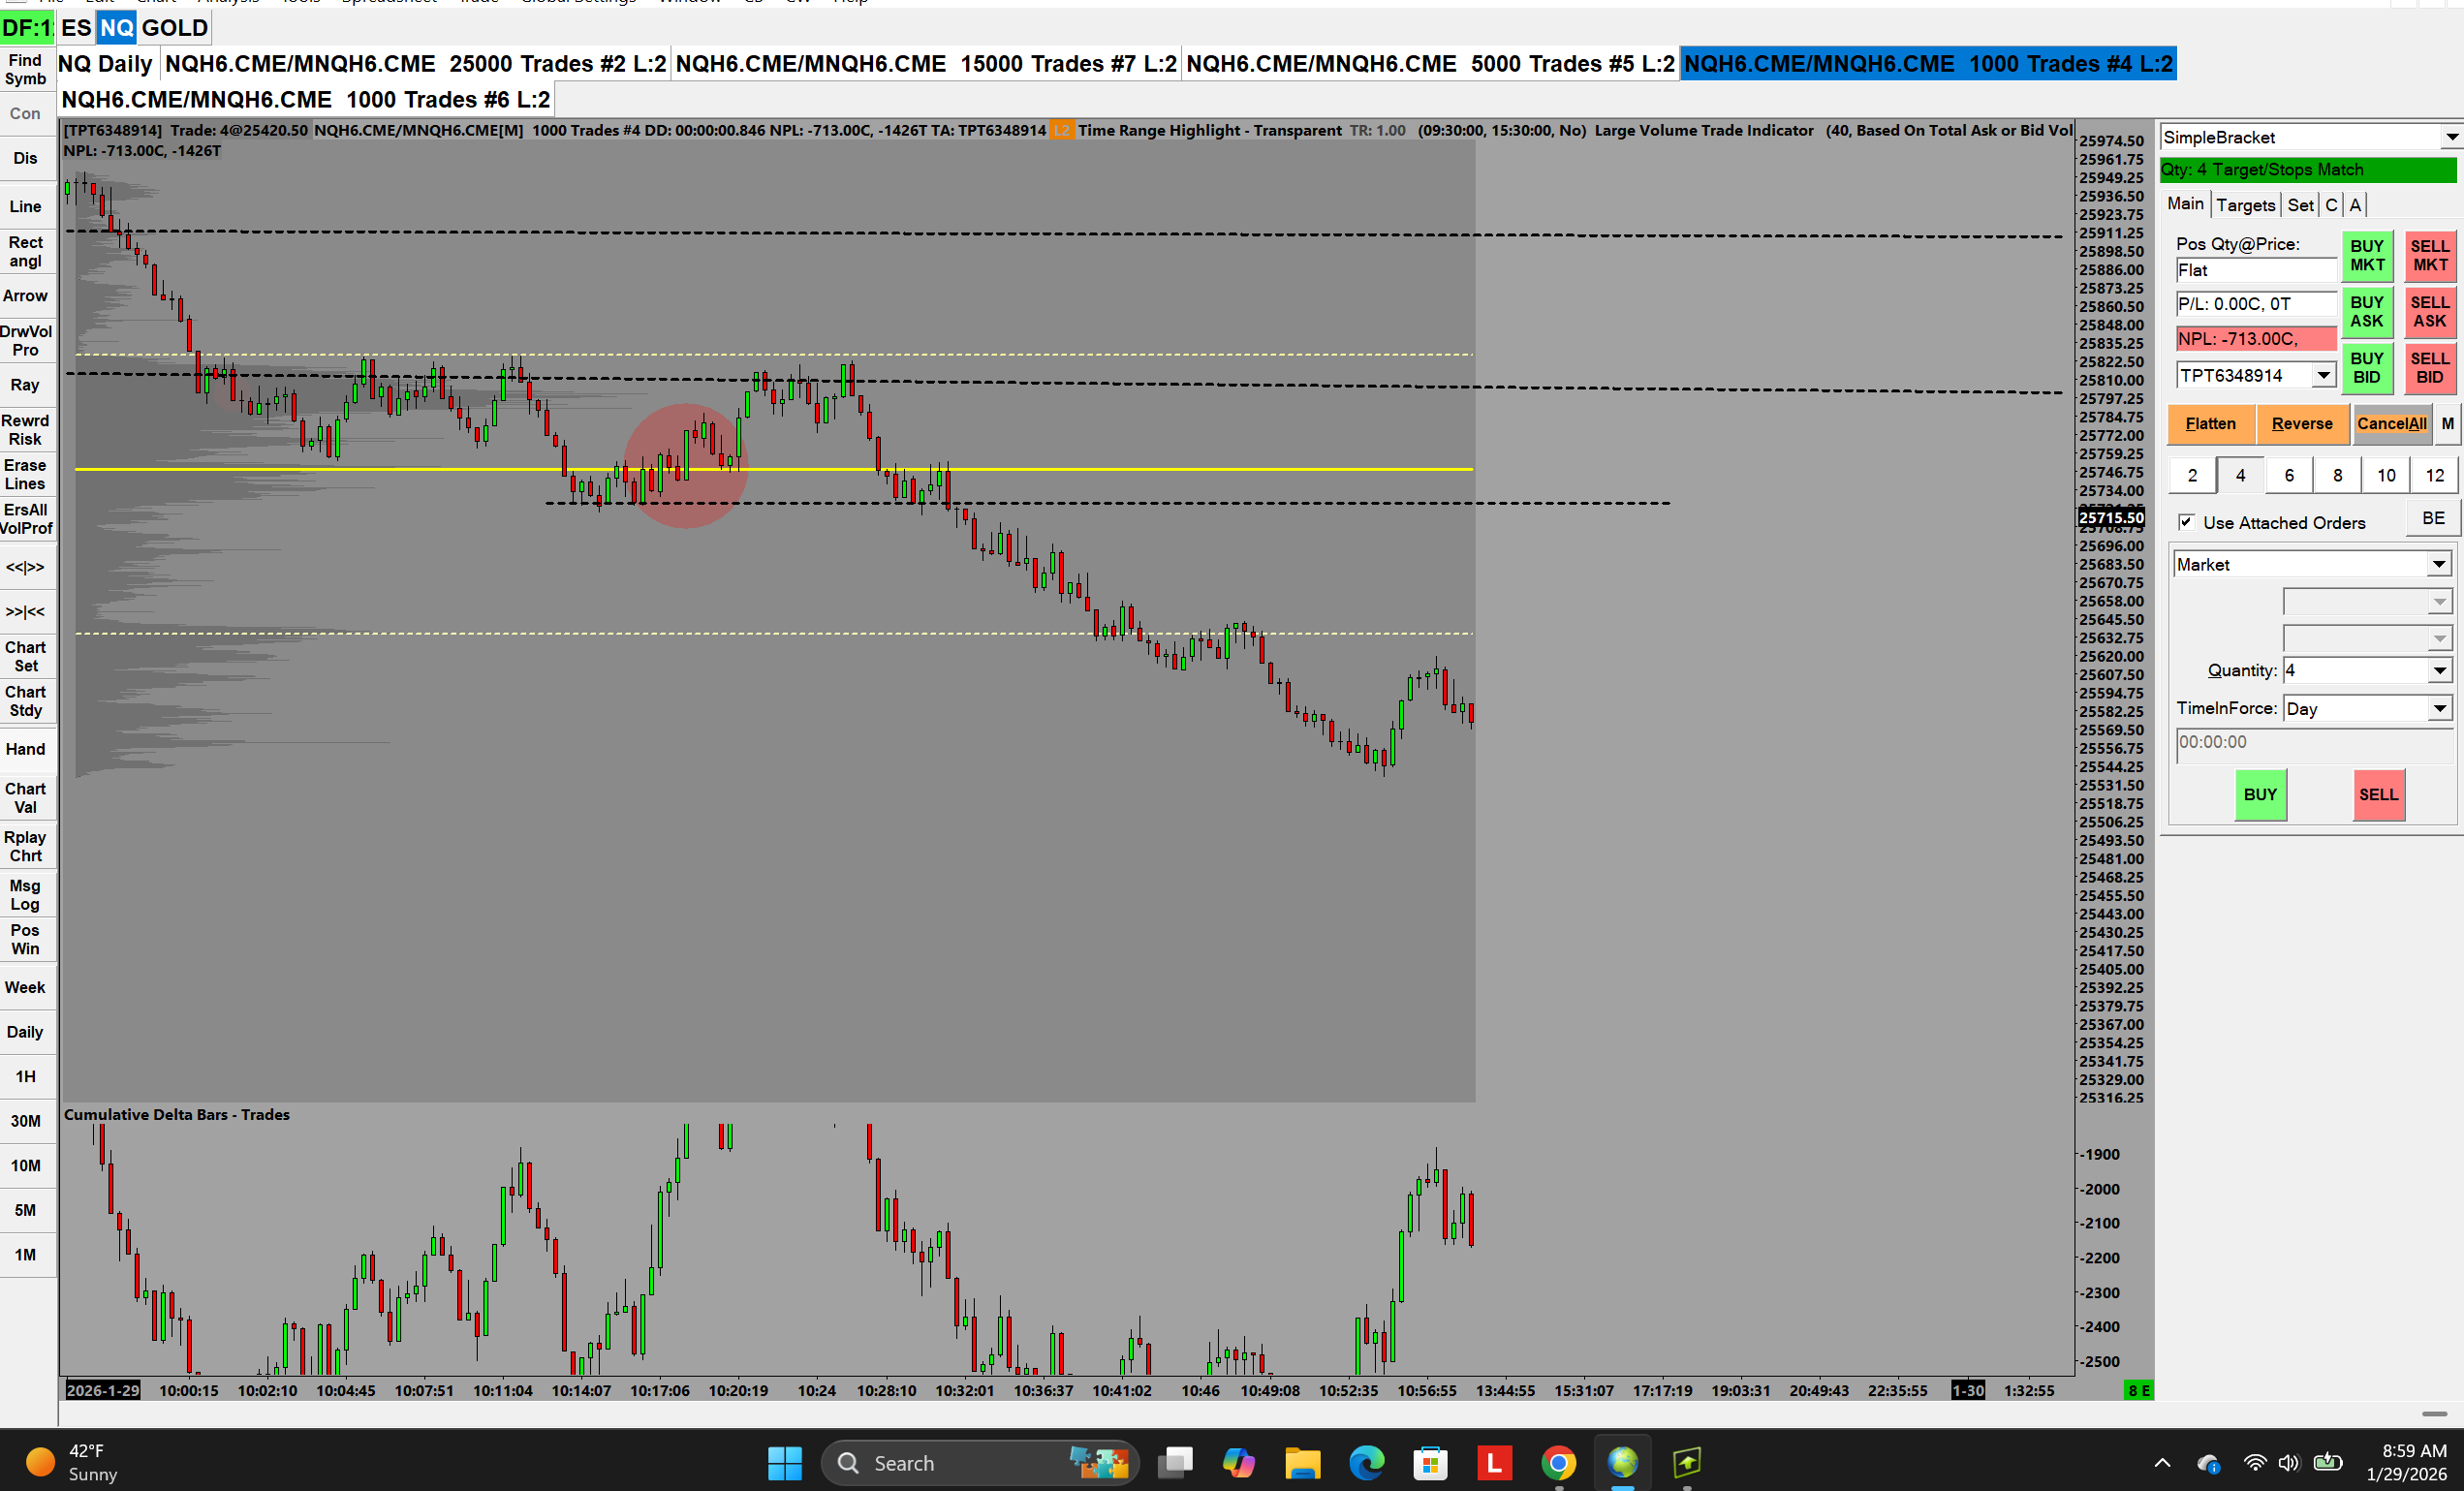Open Wi-Fi network settings in tray
The width and height of the screenshot is (2464, 1491).
tap(2255, 1463)
